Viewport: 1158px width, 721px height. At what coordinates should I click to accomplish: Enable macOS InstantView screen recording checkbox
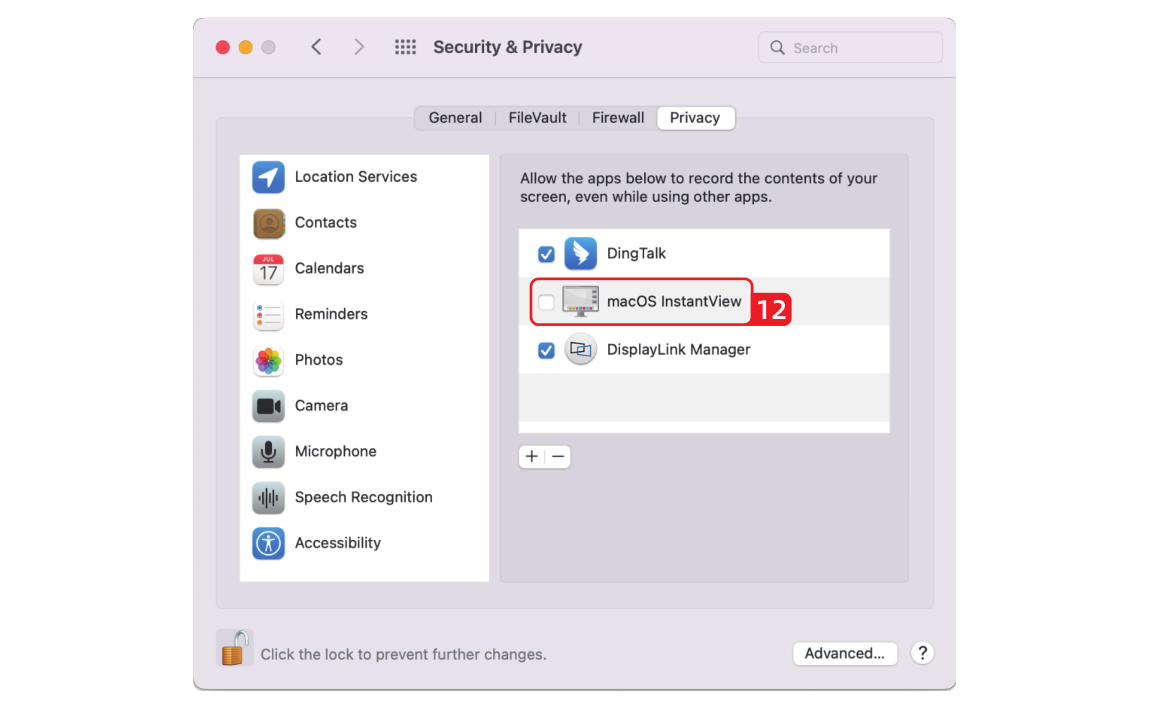[x=546, y=302]
